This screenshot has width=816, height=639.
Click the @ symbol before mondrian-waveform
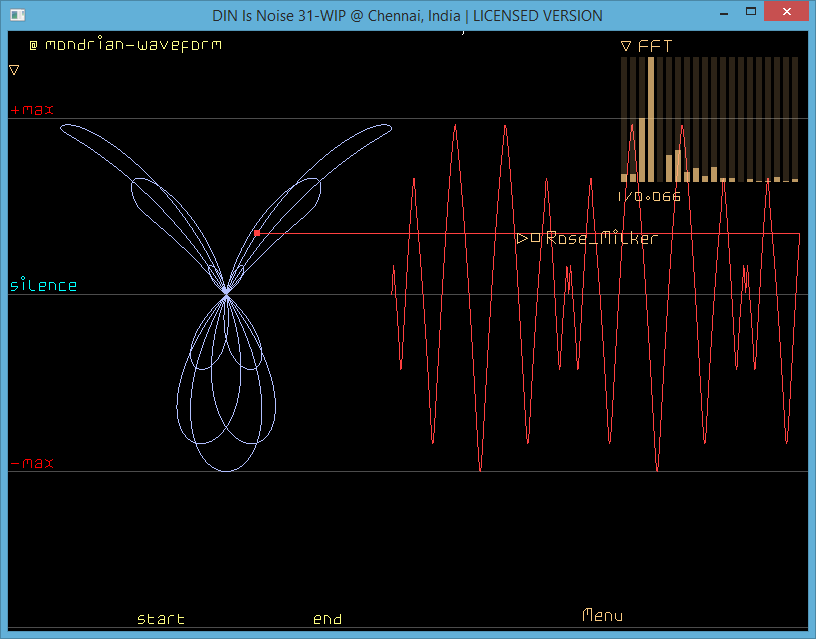tap(33, 45)
